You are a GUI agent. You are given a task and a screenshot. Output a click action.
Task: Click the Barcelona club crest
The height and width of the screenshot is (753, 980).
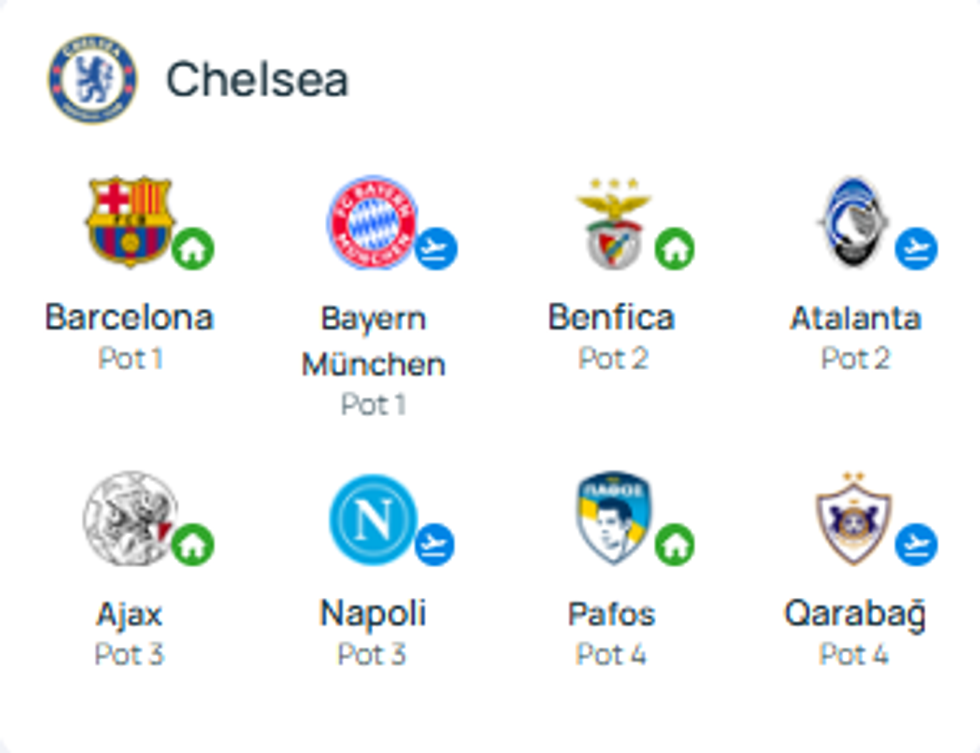(129, 221)
